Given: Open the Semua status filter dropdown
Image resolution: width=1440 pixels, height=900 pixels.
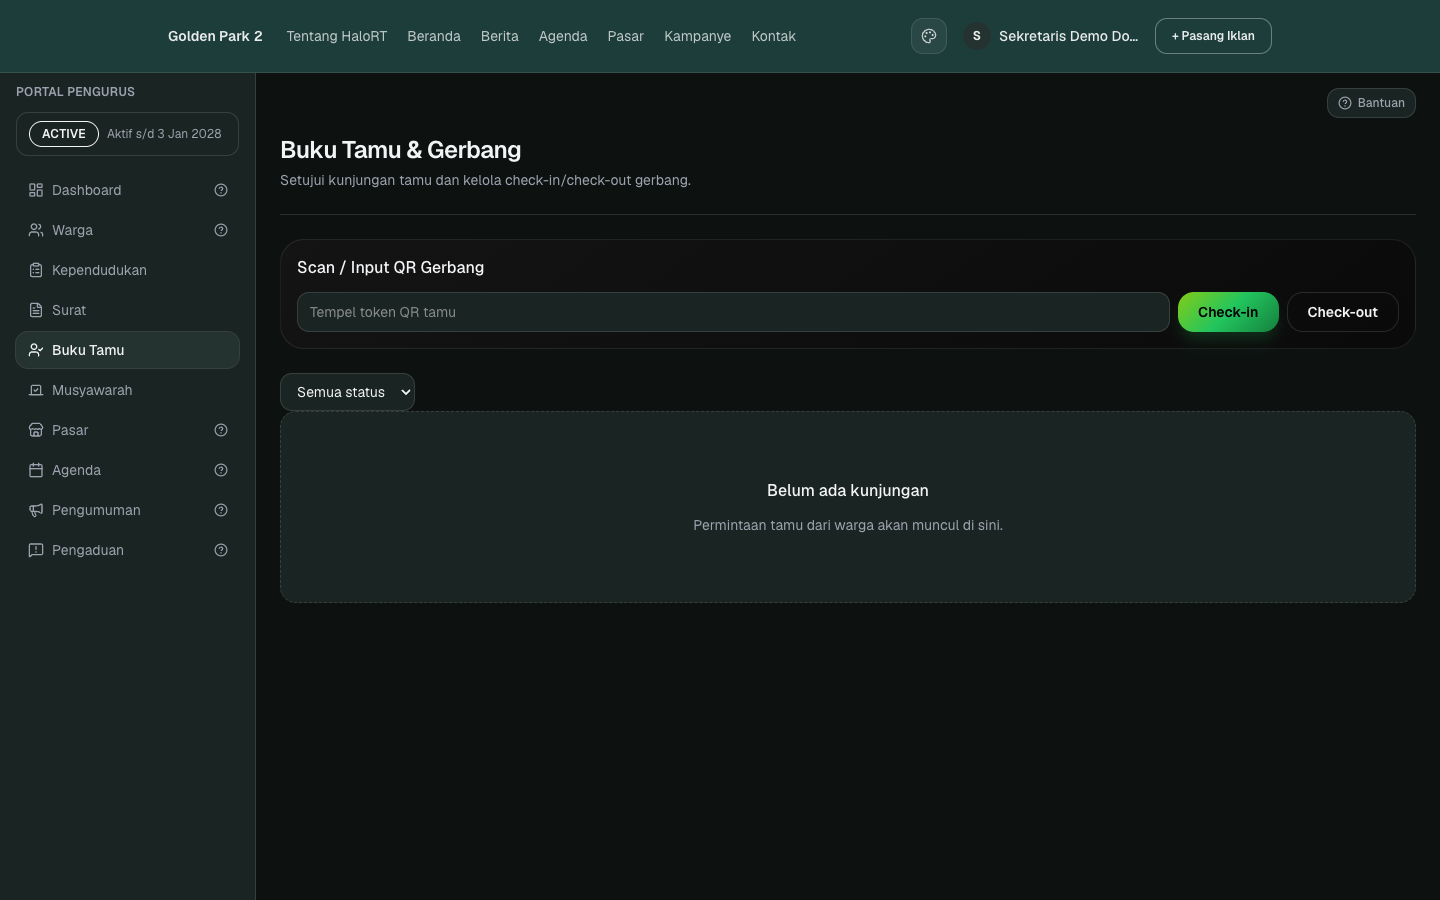Looking at the screenshot, I should coord(347,392).
